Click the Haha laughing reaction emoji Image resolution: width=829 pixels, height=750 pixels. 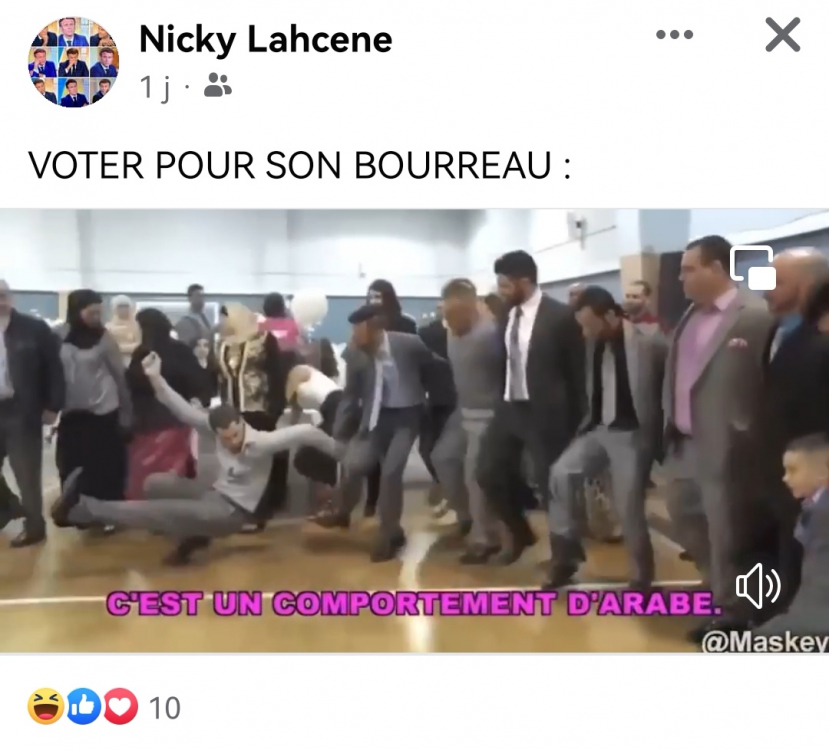45,707
